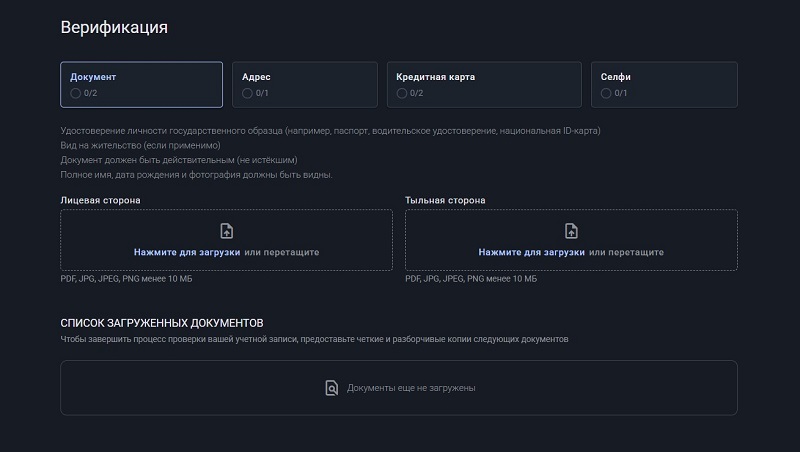
Task: Click the 0/2 counter in Кредитная карта tab
Action: point(417,93)
